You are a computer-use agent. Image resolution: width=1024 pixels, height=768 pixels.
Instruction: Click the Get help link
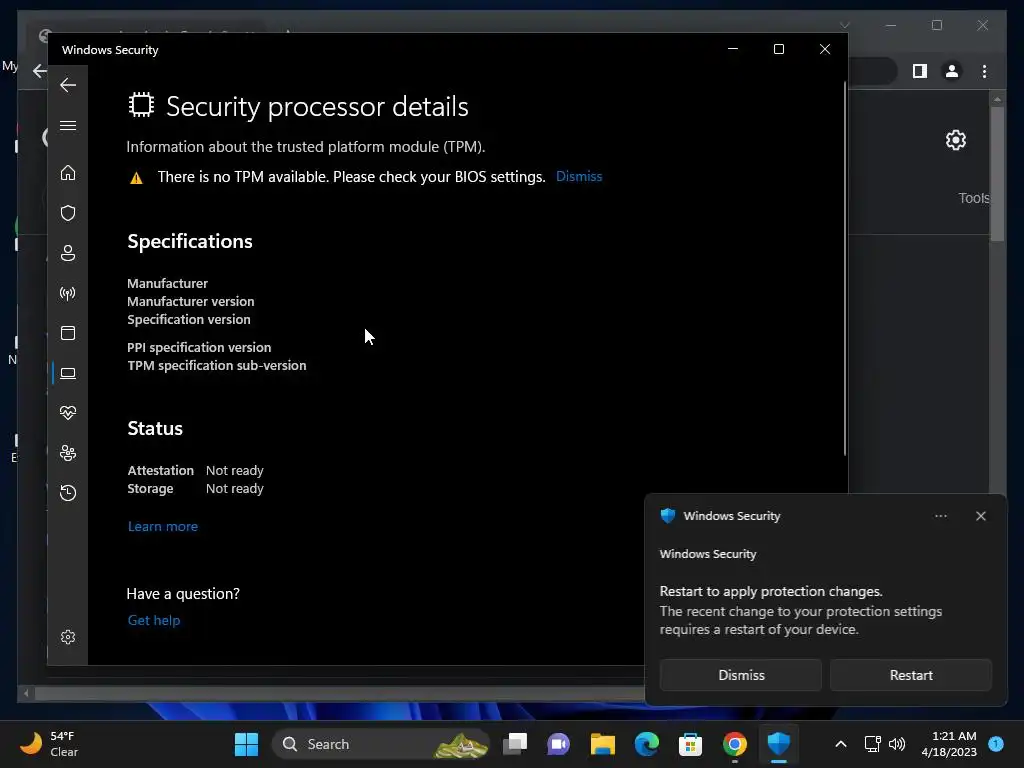click(x=153, y=620)
